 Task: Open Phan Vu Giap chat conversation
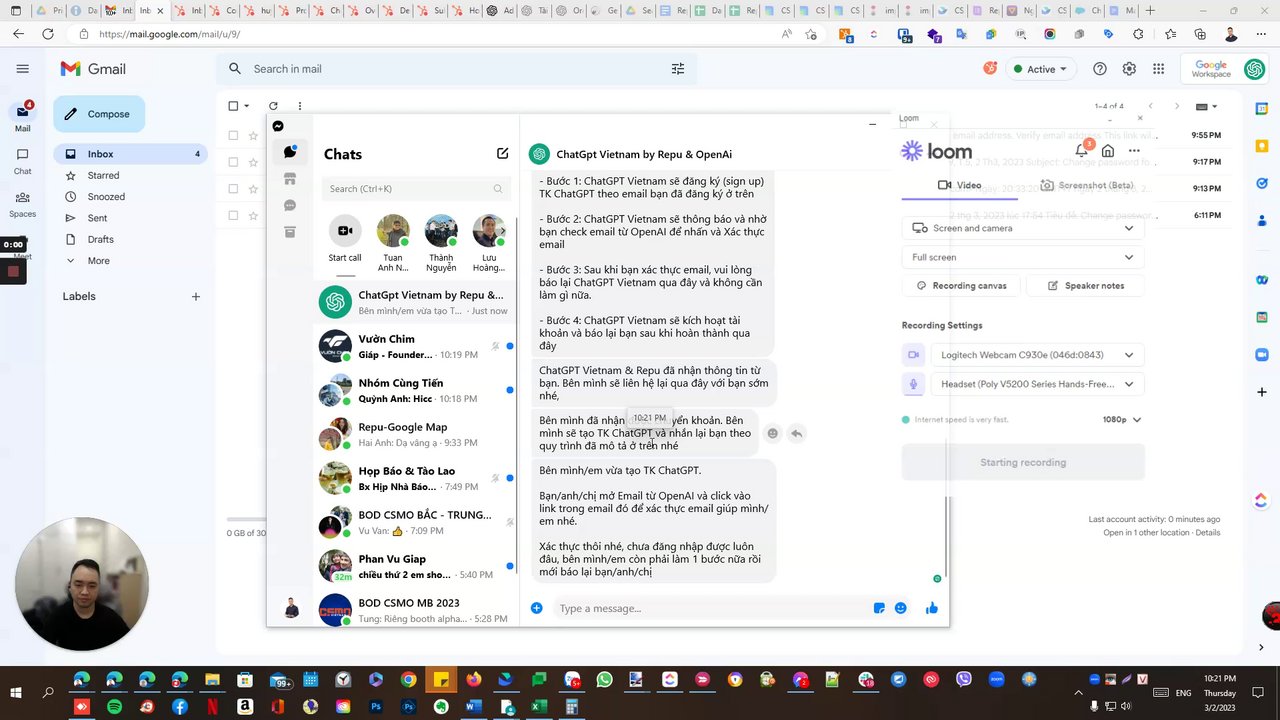416,566
